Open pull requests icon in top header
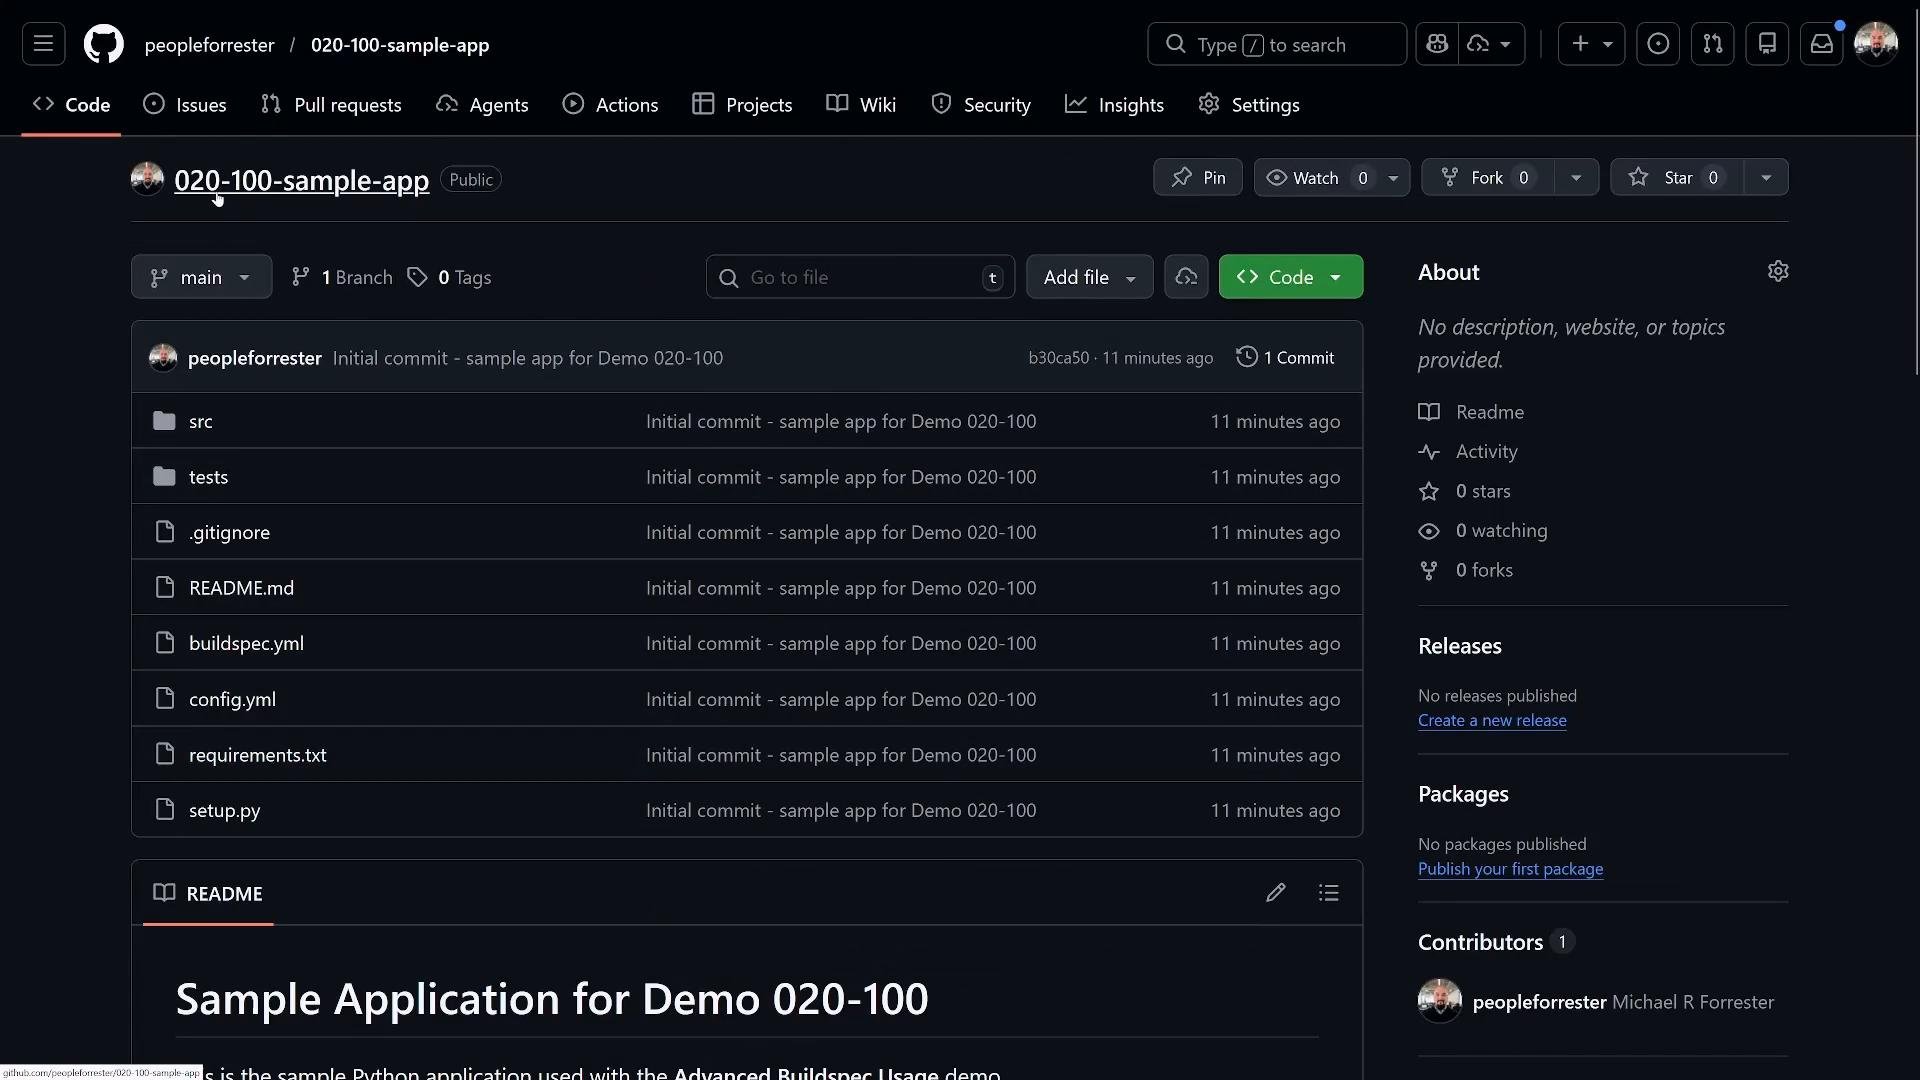The image size is (1920, 1080). pos(1713,44)
